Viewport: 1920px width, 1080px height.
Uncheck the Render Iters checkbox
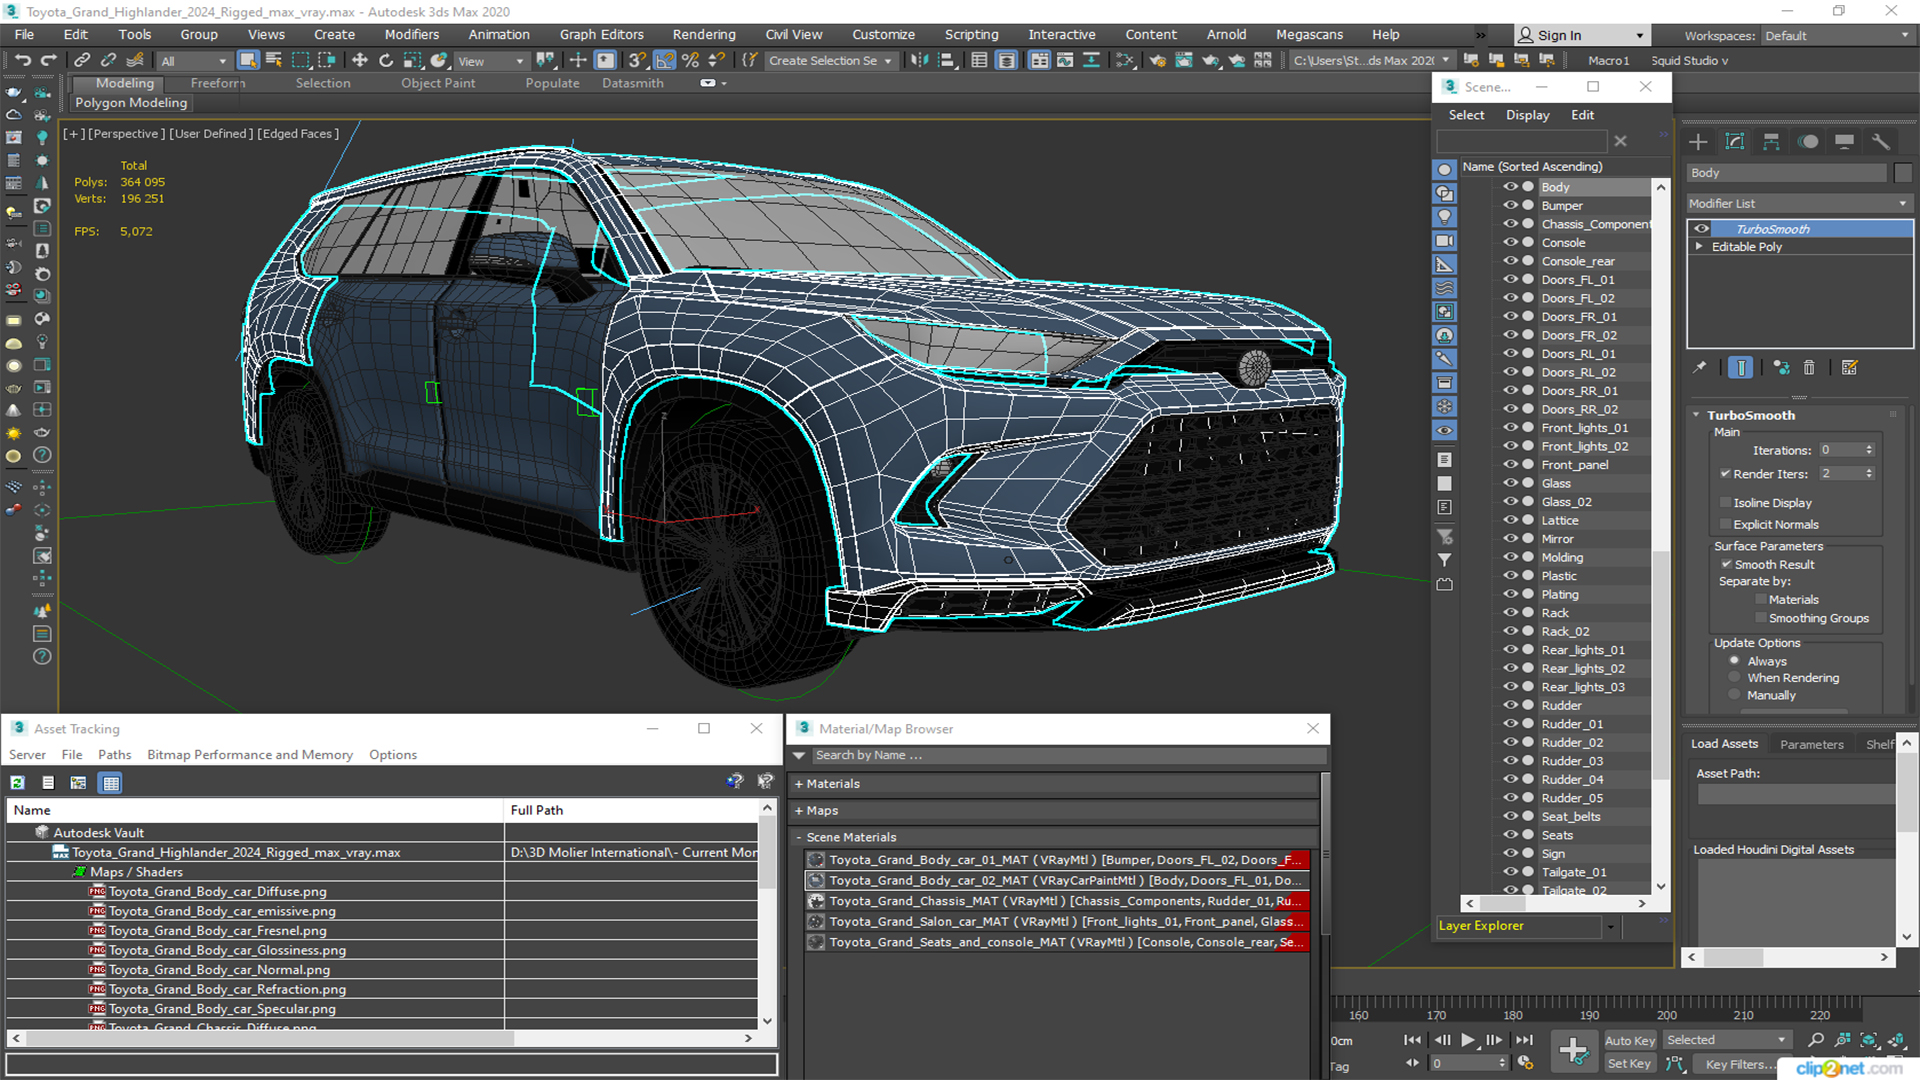pyautogui.click(x=1725, y=474)
